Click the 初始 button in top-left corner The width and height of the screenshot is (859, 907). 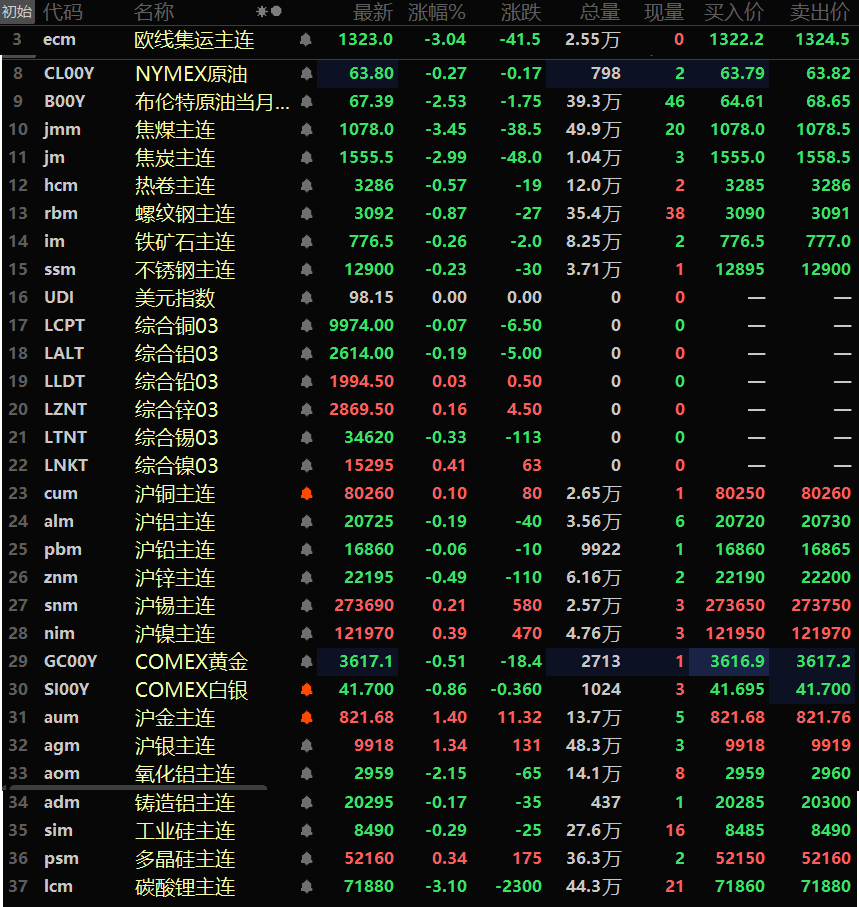pos(17,12)
